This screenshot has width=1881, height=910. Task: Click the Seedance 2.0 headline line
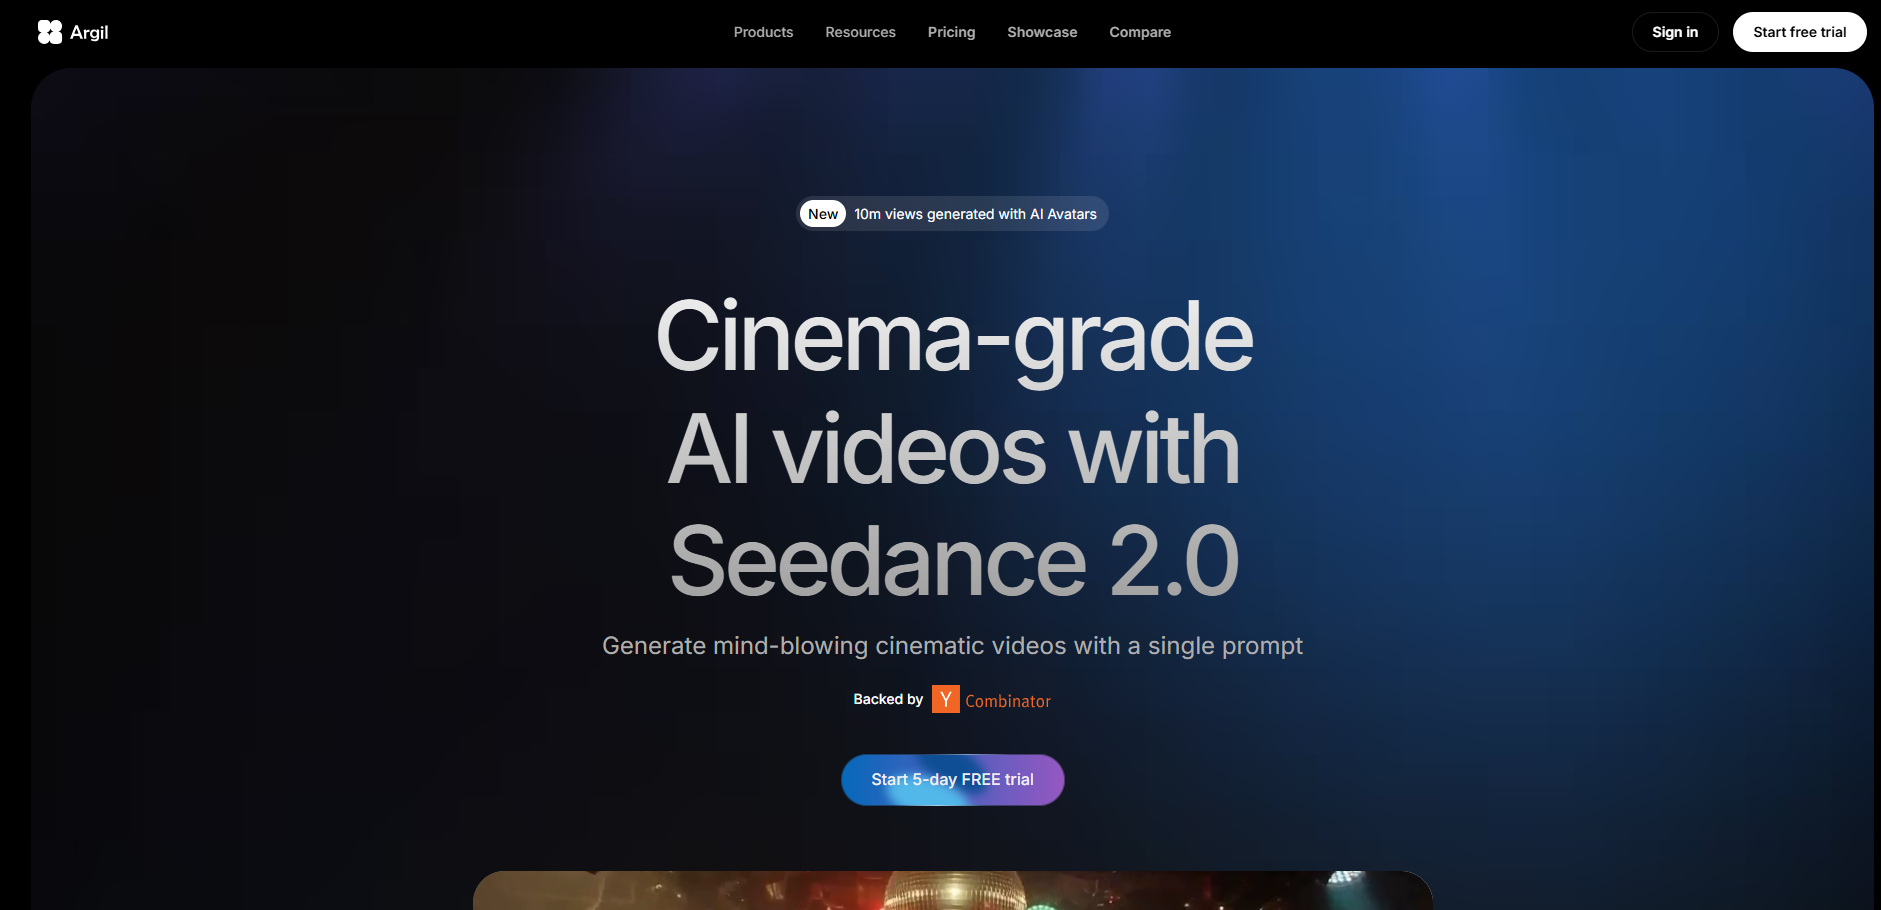(x=954, y=562)
